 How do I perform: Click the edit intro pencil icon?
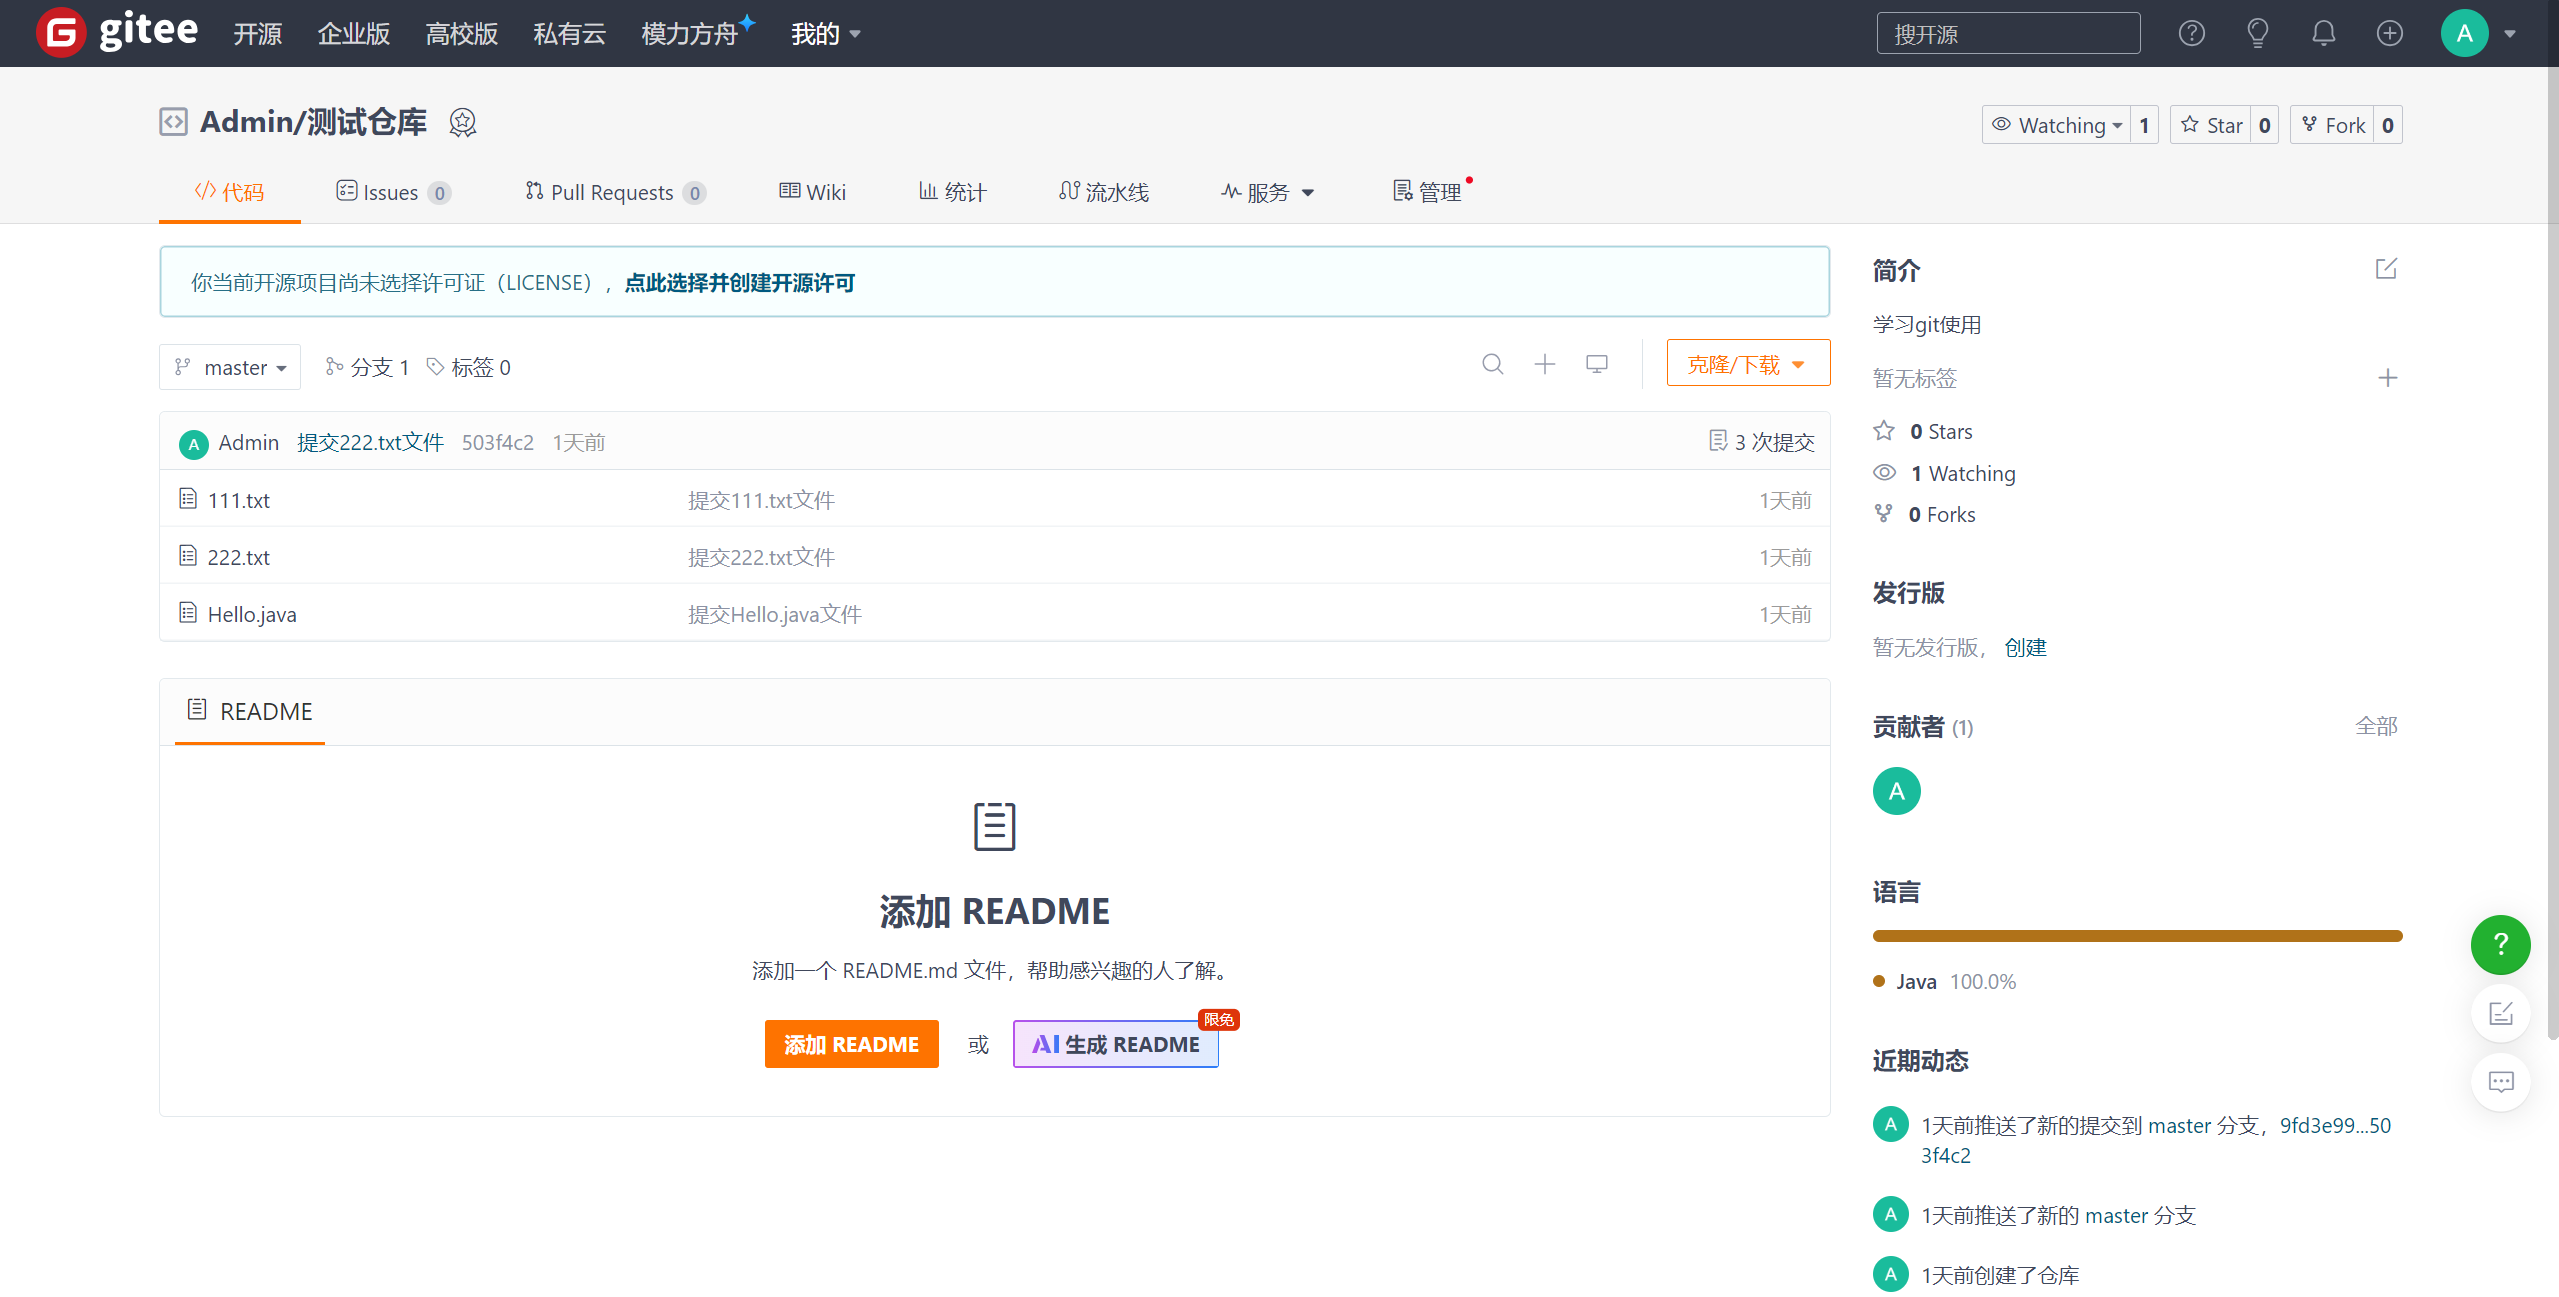pos(2386,269)
